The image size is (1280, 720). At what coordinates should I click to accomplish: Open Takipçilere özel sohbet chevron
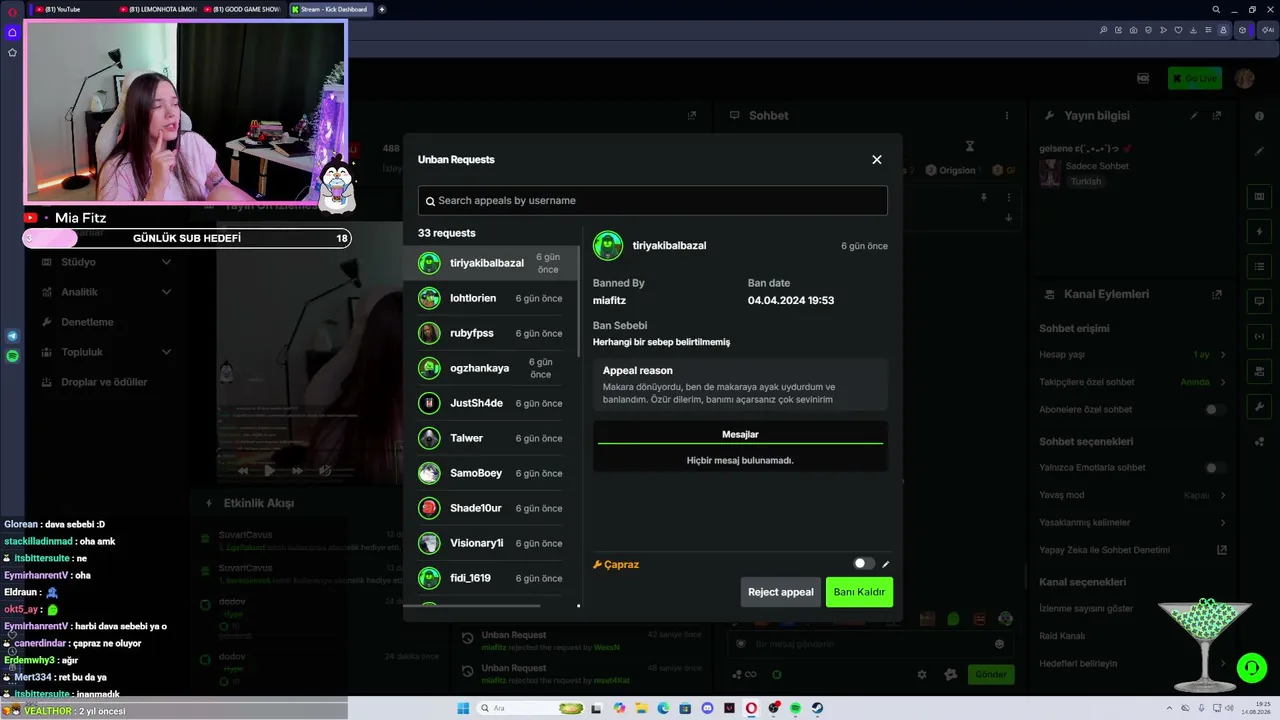coord(1222,382)
